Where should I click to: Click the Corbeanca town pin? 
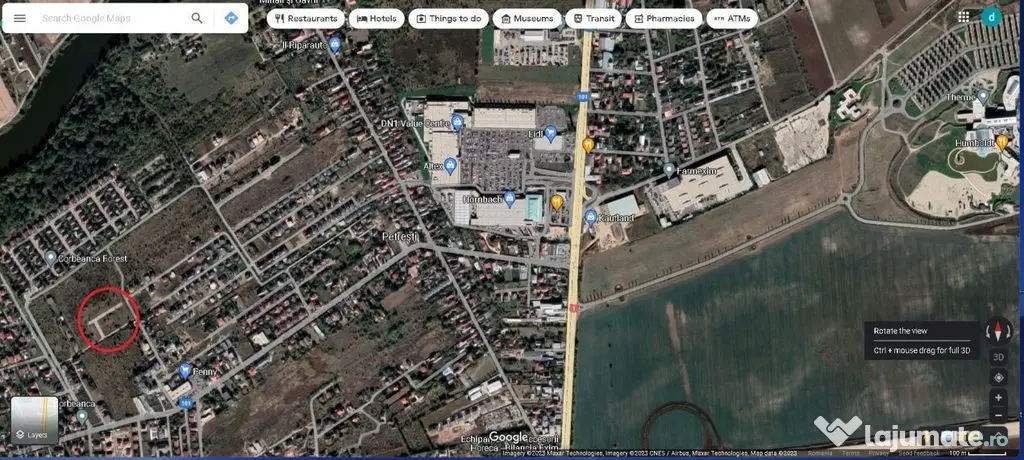[x=82, y=416]
